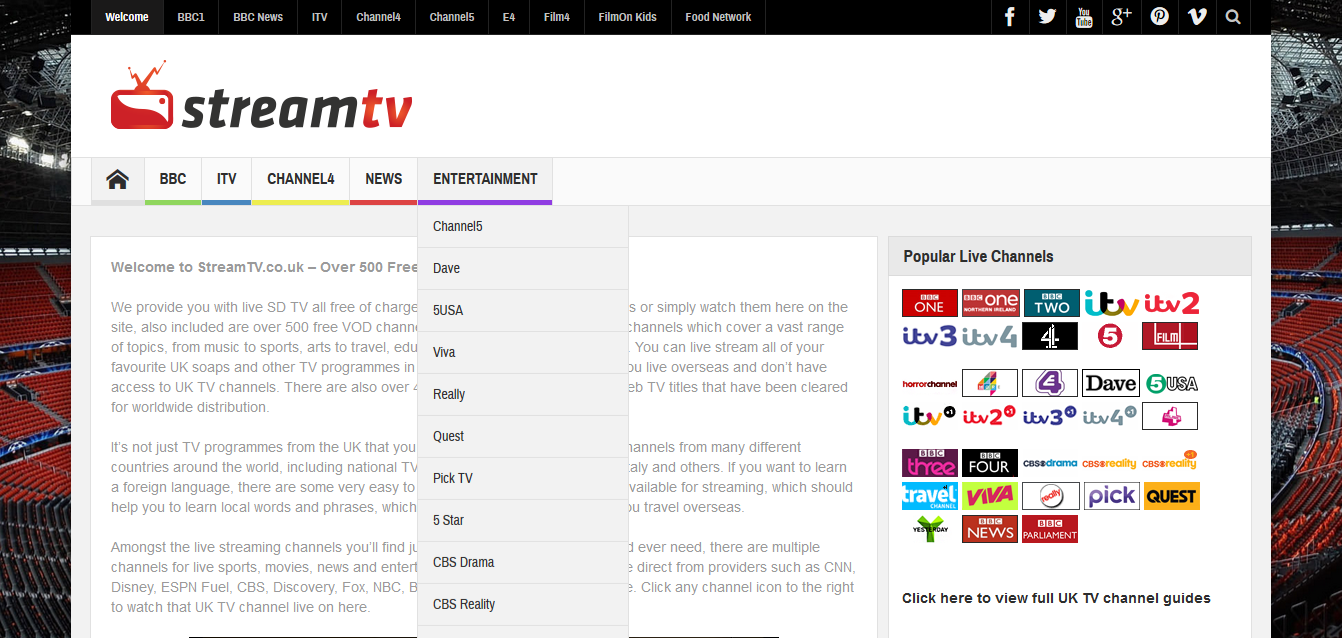The width and height of the screenshot is (1342, 638).
Task: Open the colourful More4 logo
Action: tap(990, 383)
